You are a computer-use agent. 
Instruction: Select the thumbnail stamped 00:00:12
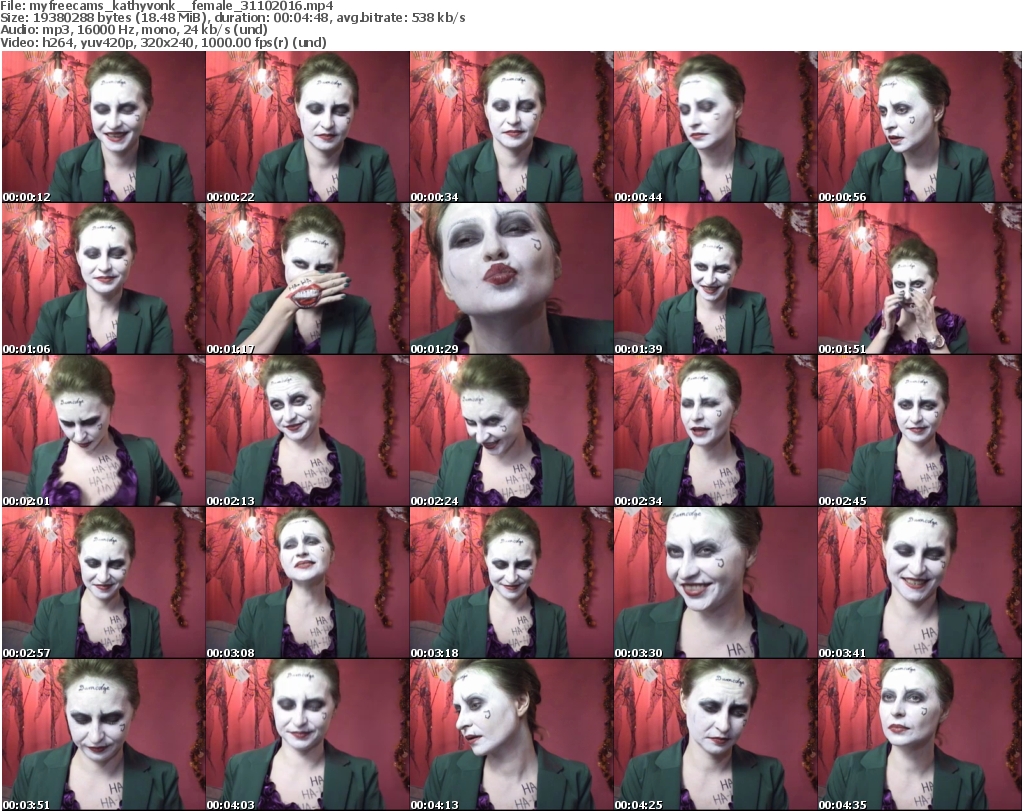104,127
